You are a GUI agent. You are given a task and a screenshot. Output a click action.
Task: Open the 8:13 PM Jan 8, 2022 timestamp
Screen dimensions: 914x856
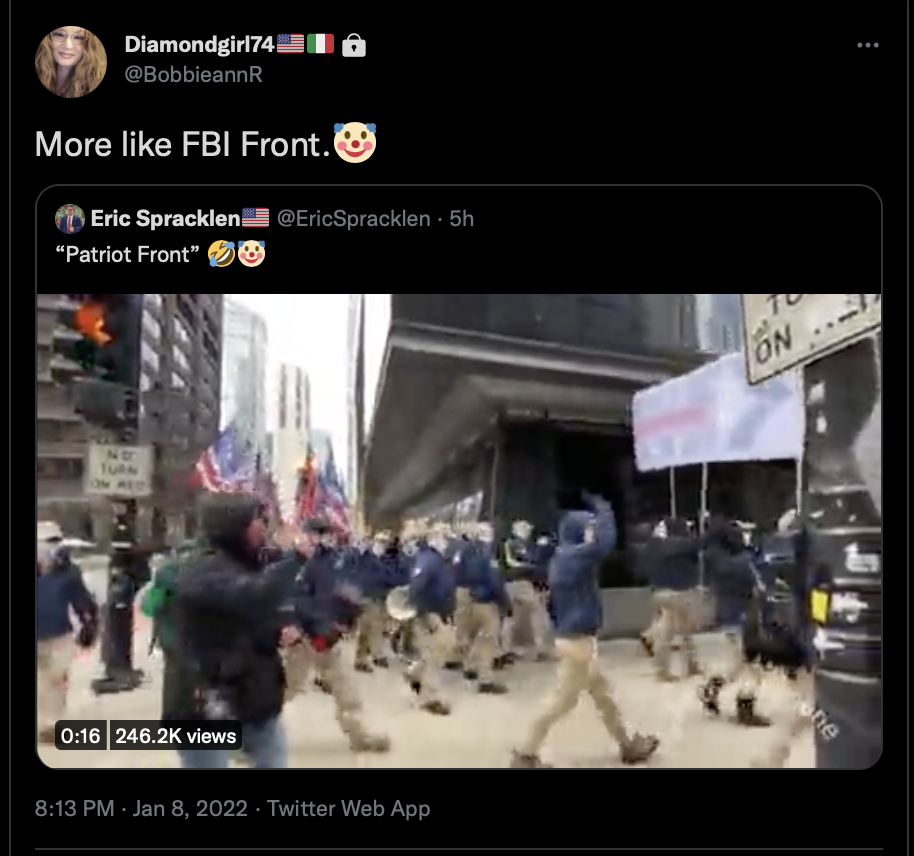click(141, 809)
